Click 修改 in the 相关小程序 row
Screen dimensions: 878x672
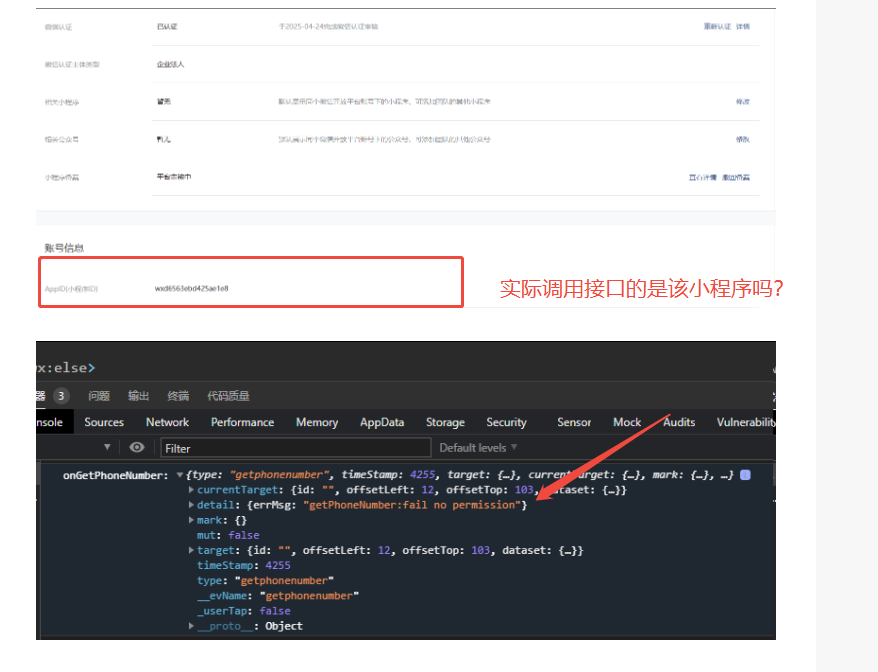click(742, 101)
